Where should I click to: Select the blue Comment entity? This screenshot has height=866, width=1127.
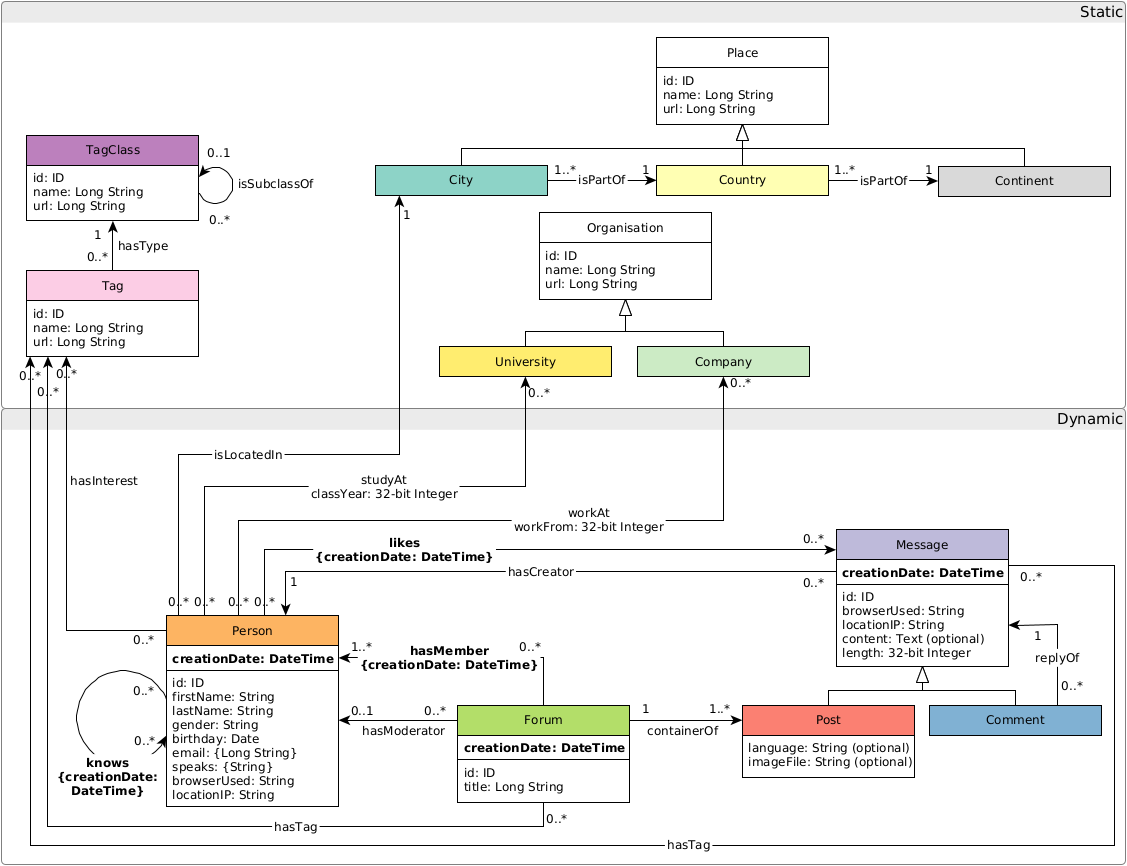tap(1015, 719)
